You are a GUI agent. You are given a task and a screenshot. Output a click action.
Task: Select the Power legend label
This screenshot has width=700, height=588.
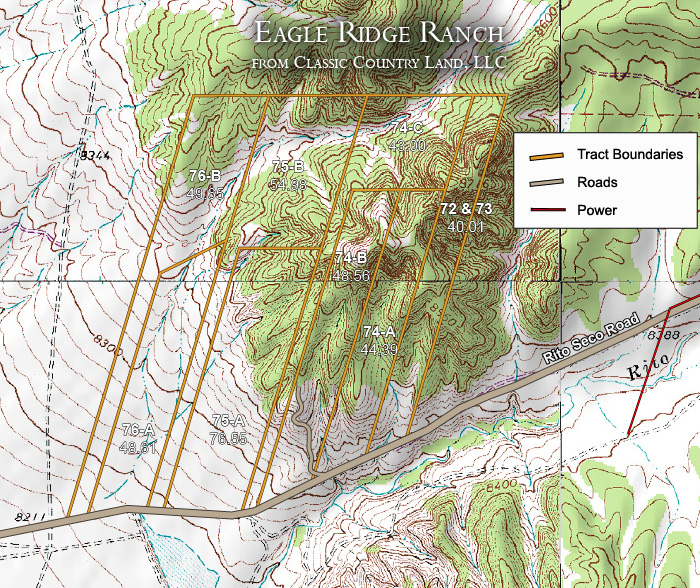[x=597, y=211]
